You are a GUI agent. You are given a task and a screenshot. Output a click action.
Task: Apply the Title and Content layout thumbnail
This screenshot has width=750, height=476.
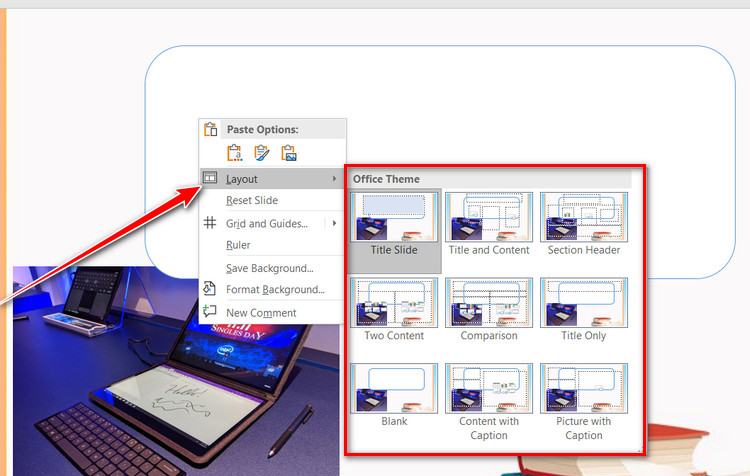[489, 217]
